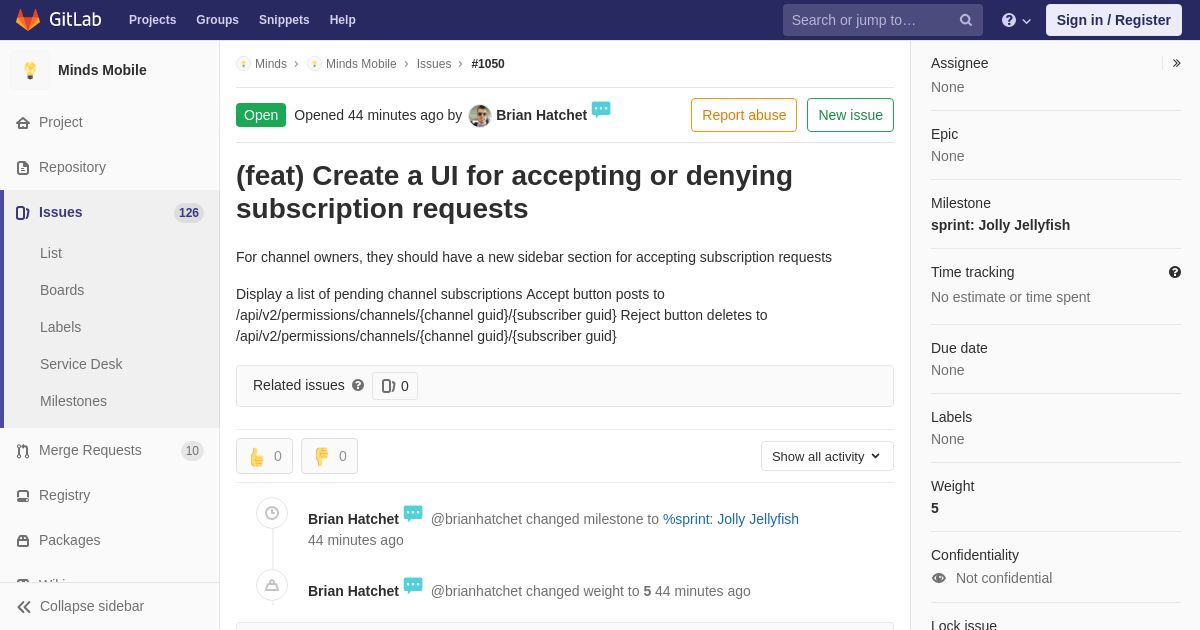Image resolution: width=1200 pixels, height=630 pixels.
Task: Click the Minds Mobile lightbulb project avatar
Action: 30,70
